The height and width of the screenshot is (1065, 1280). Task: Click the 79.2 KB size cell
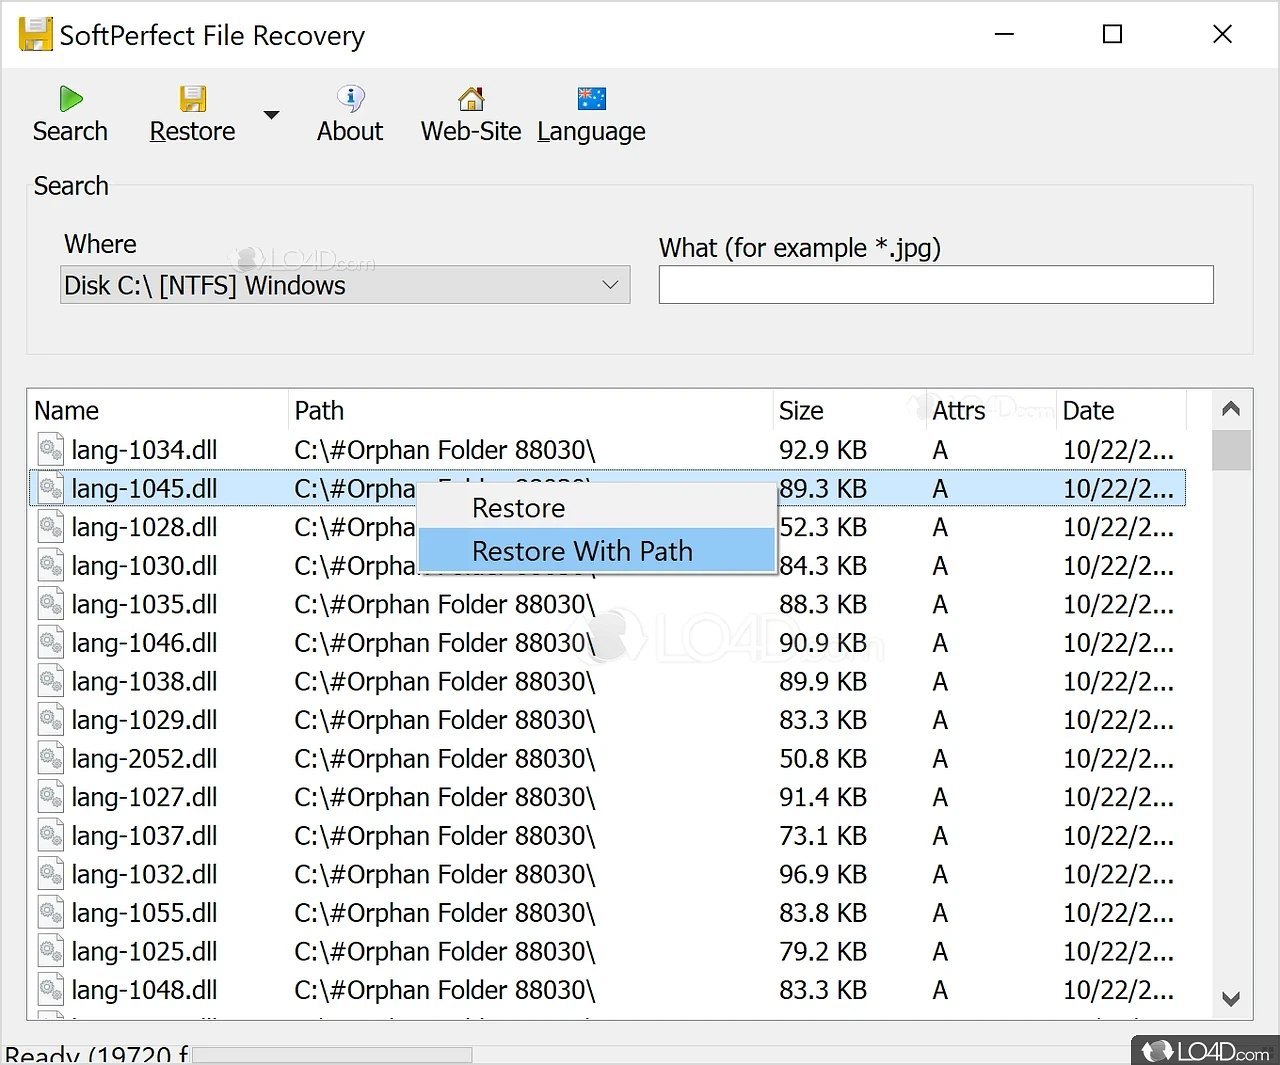coord(823,952)
